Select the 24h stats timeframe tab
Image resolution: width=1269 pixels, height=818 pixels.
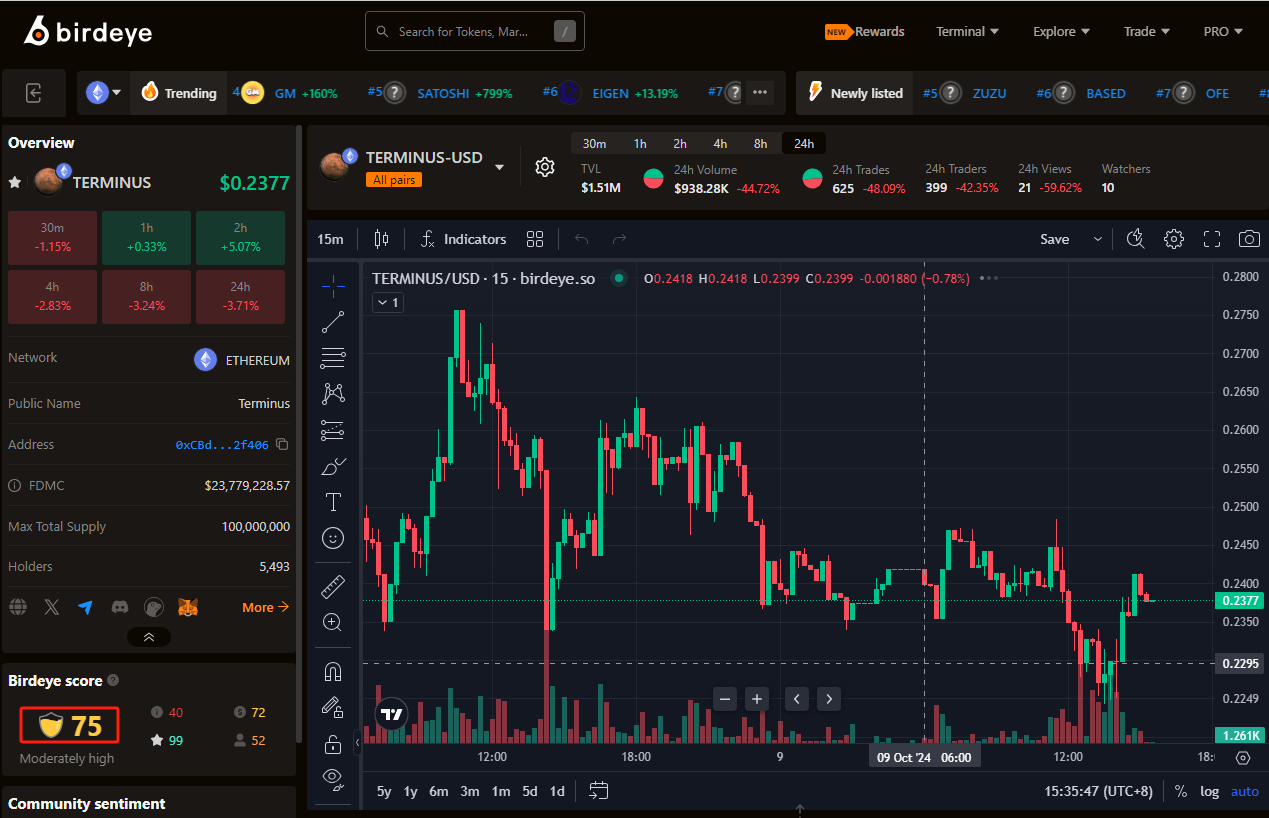804,144
